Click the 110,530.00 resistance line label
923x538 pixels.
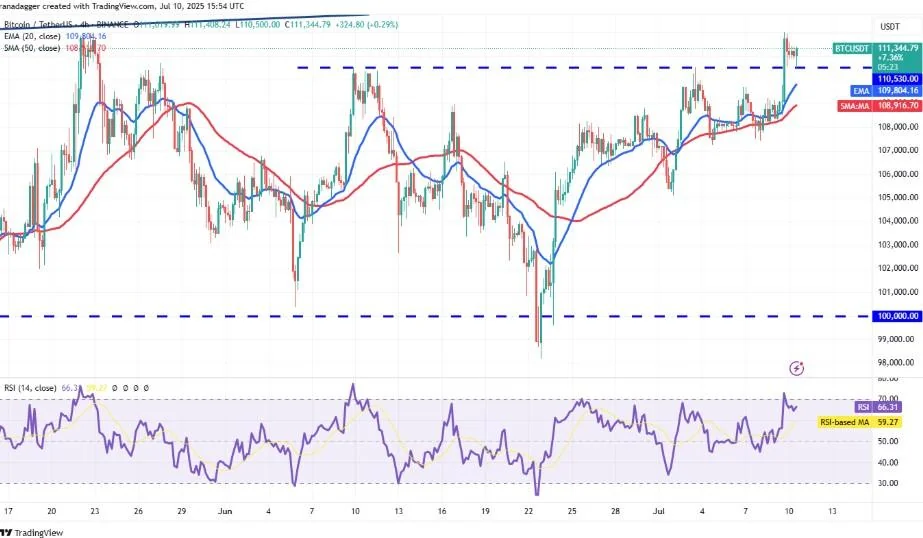tap(898, 78)
